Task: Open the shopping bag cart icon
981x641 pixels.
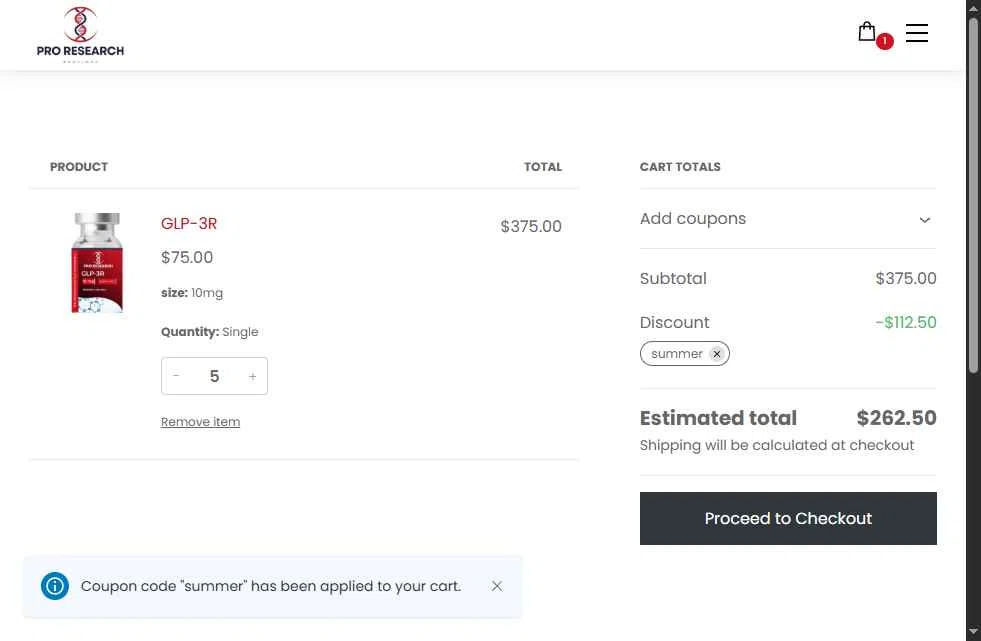Action: point(867,31)
